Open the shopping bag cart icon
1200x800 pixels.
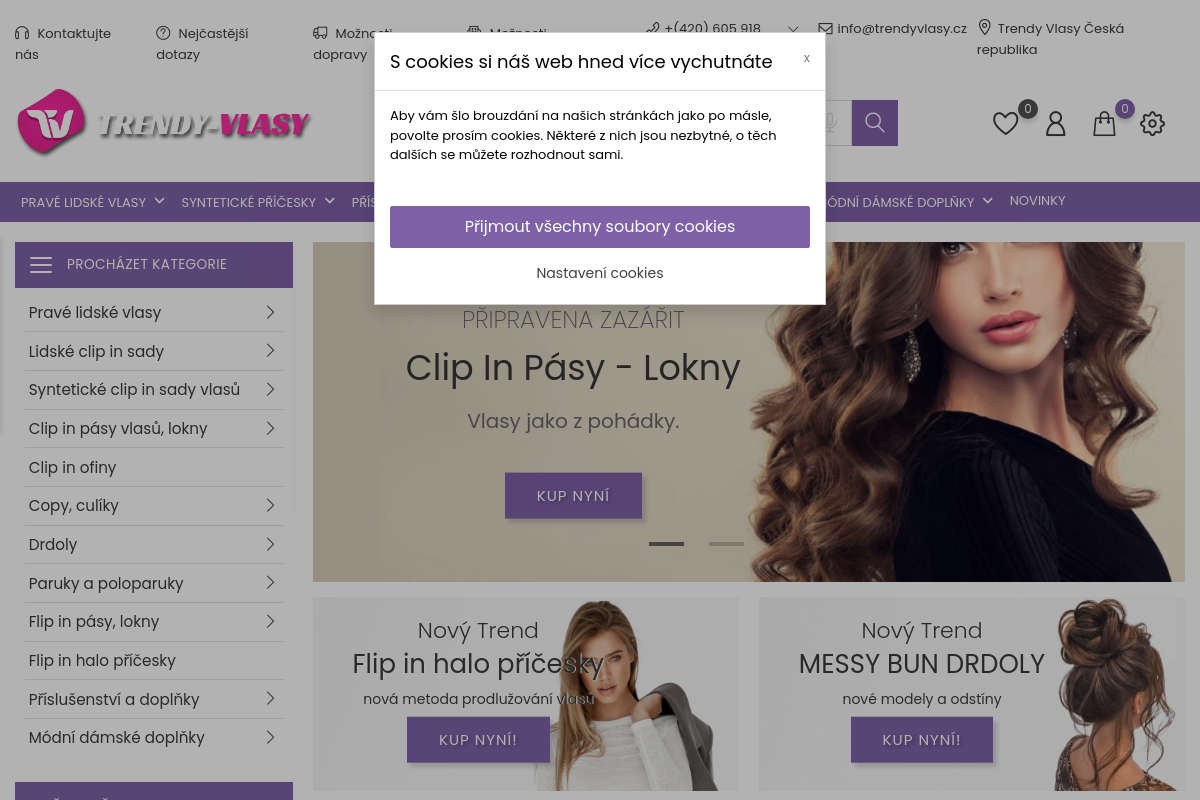tap(1104, 124)
